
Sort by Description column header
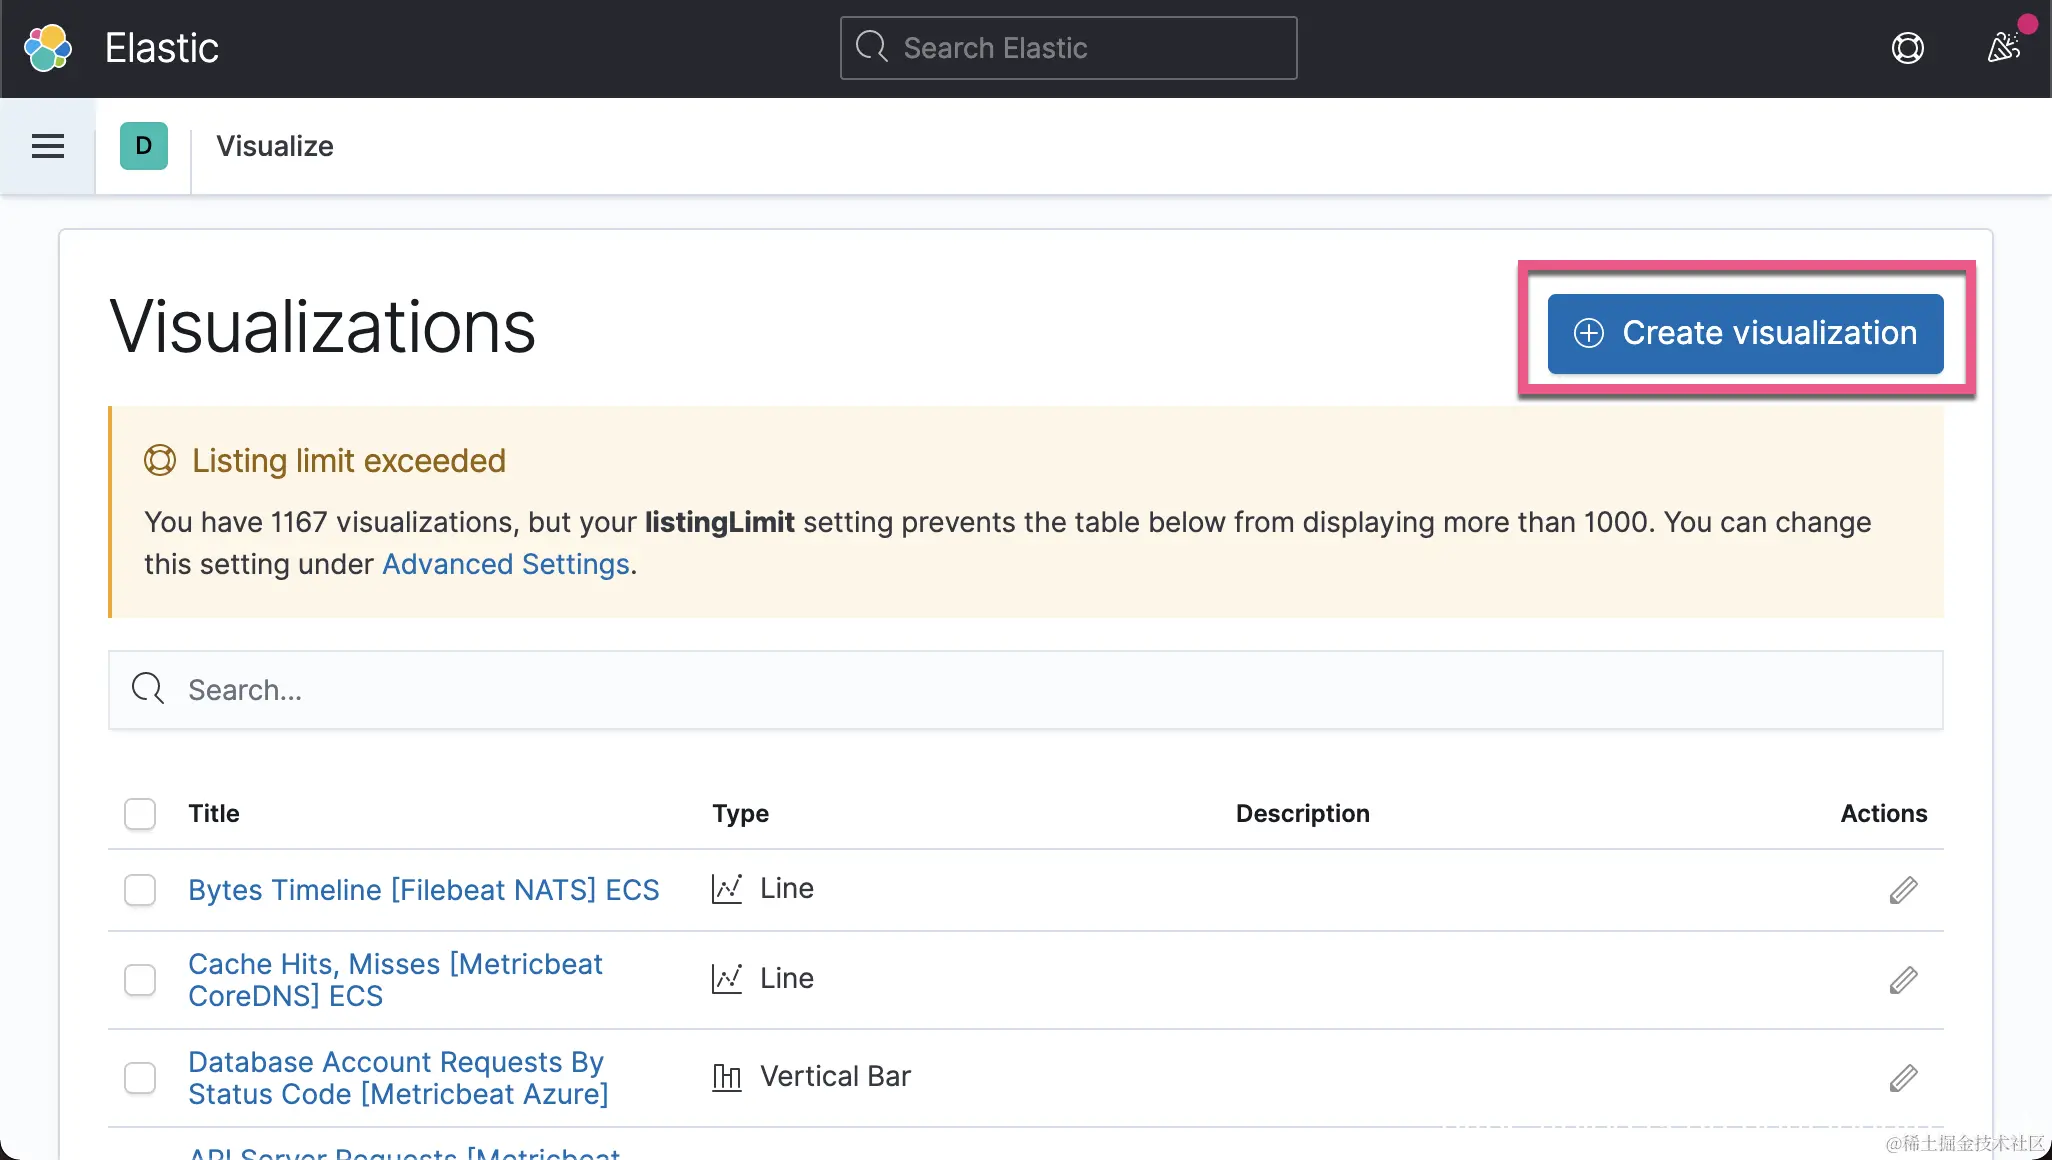[x=1302, y=814]
